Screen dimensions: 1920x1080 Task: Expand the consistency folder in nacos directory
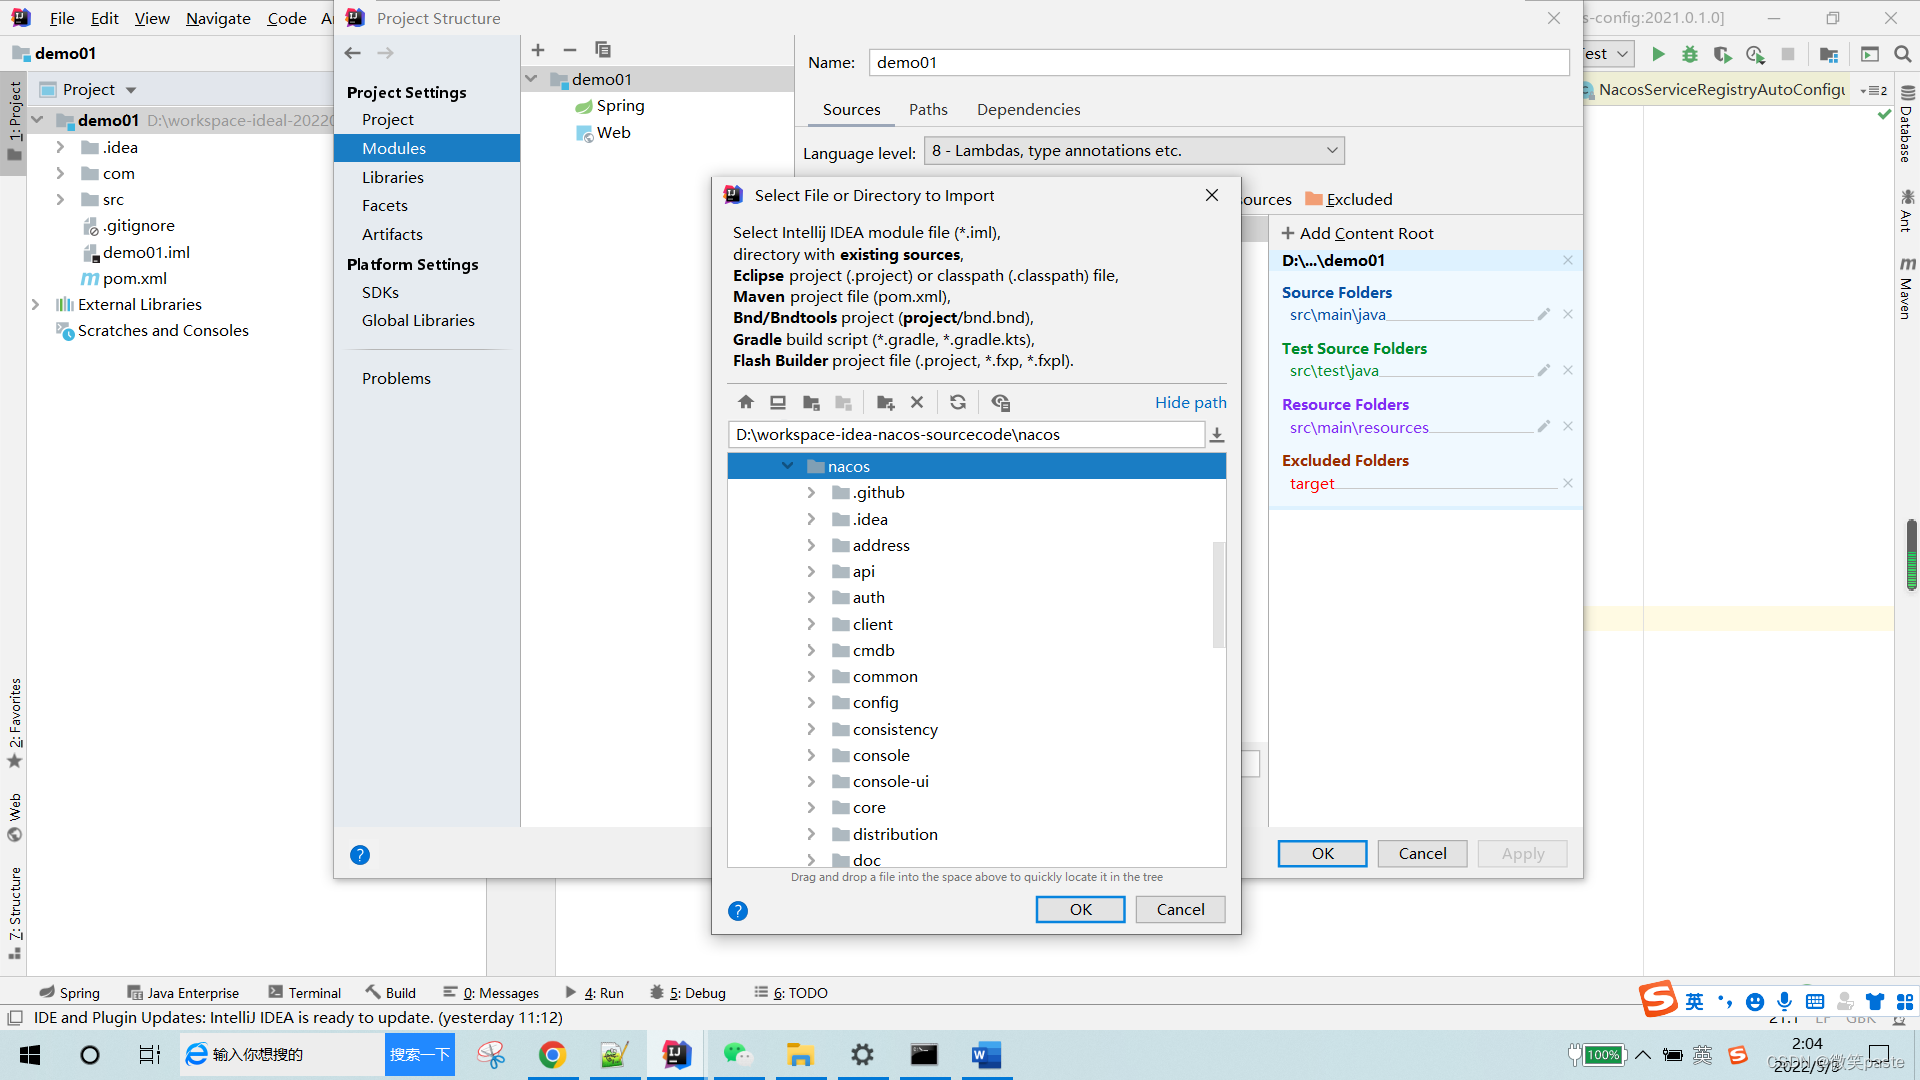(810, 729)
